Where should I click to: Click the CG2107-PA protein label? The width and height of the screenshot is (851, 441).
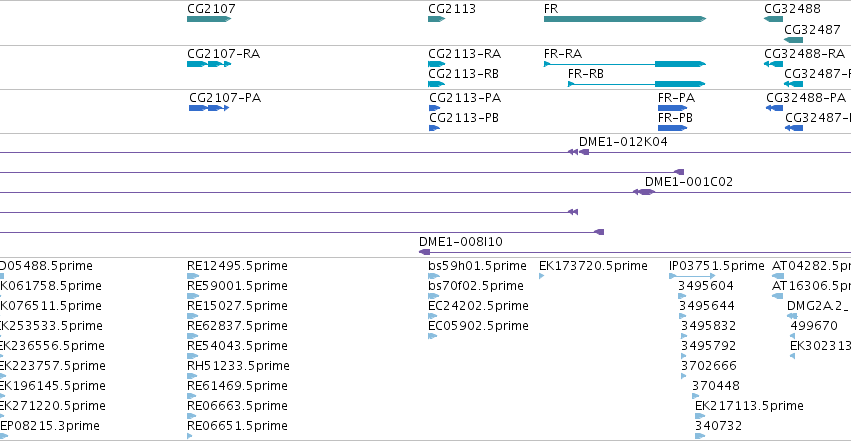(225, 98)
